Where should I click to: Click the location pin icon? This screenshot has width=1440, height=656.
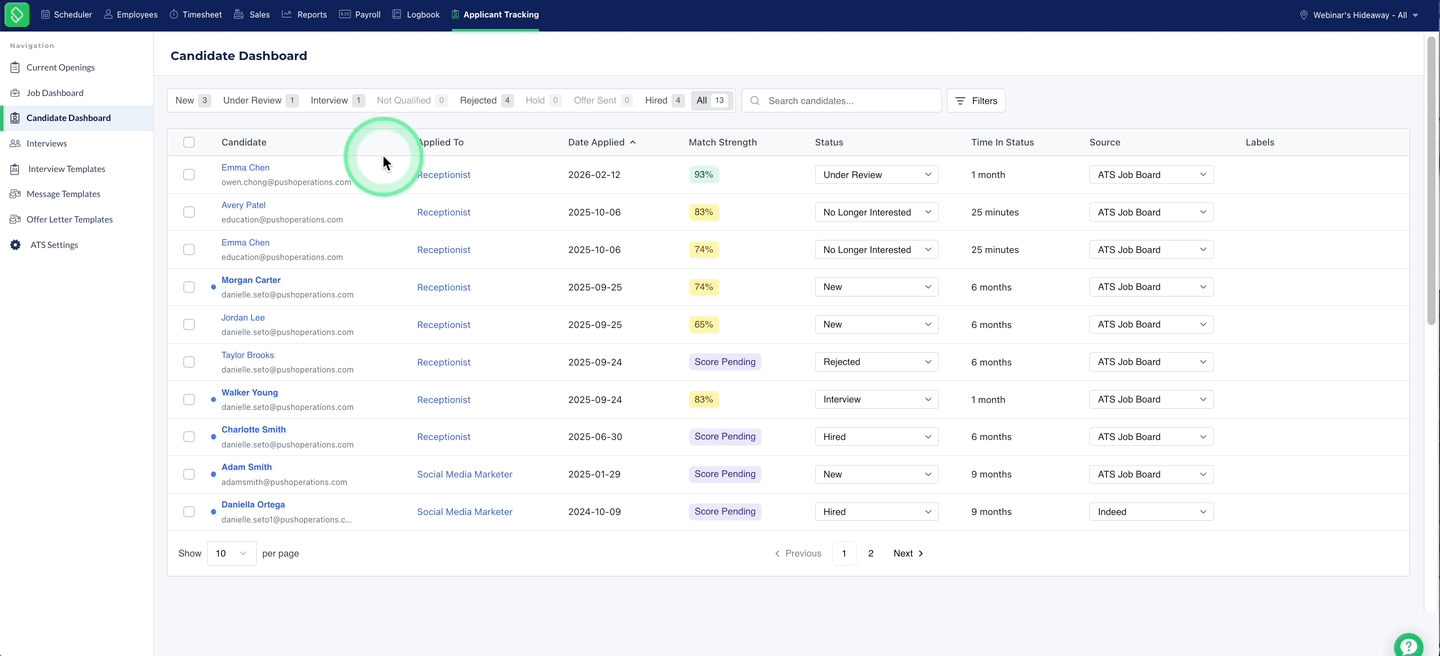pyautogui.click(x=1304, y=15)
